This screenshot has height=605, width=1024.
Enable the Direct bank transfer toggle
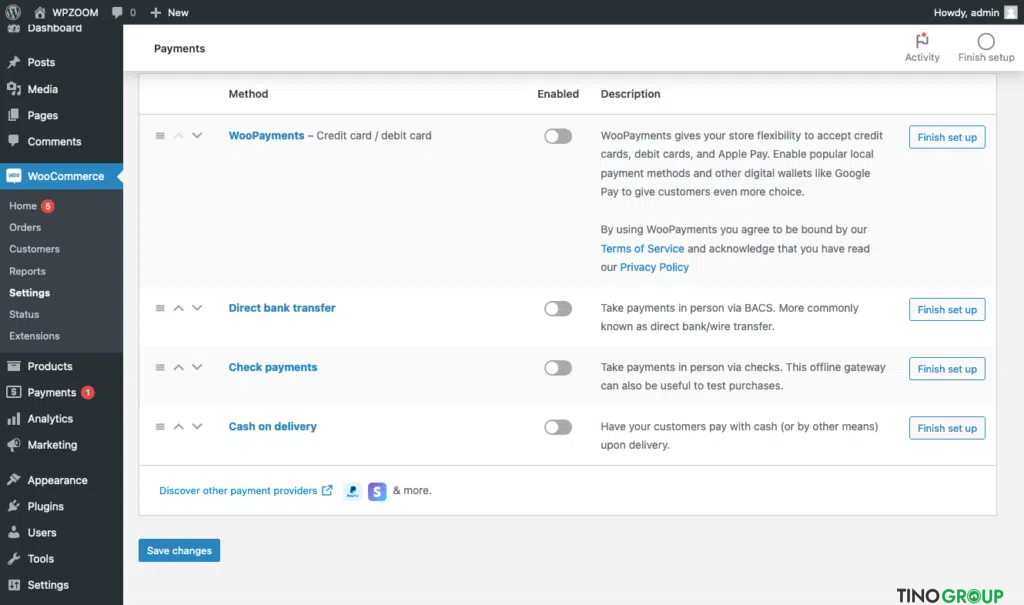tap(558, 308)
